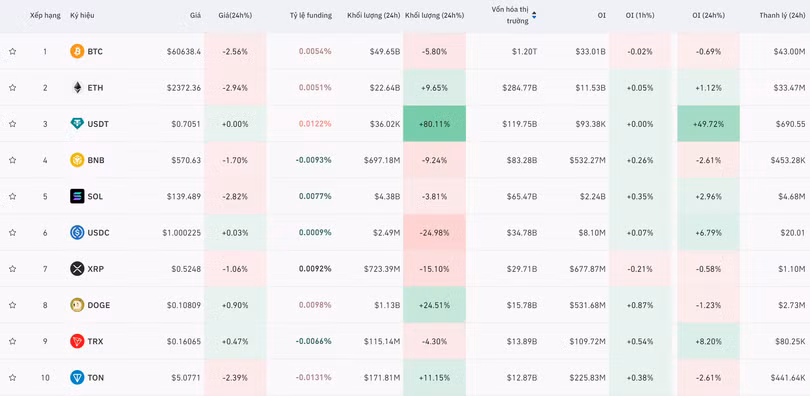Click ETH market cap $284.77B
This screenshot has height=396, width=810.
point(520,88)
